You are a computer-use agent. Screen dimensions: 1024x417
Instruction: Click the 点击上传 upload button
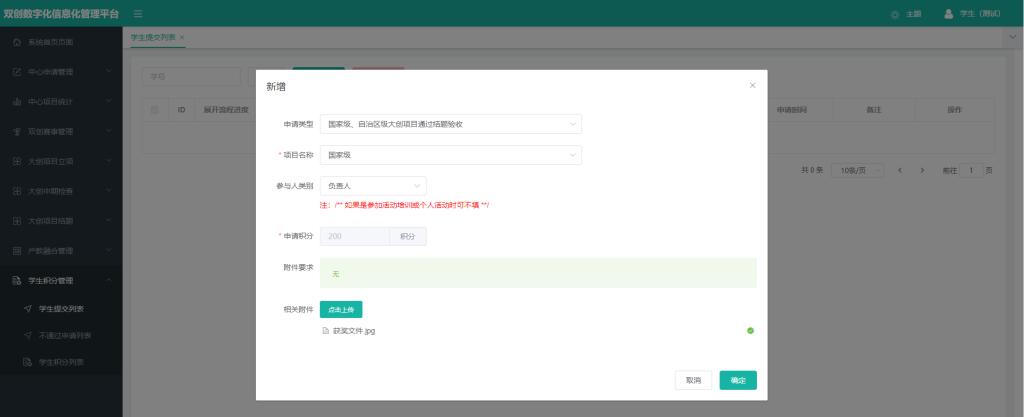tap(342, 309)
